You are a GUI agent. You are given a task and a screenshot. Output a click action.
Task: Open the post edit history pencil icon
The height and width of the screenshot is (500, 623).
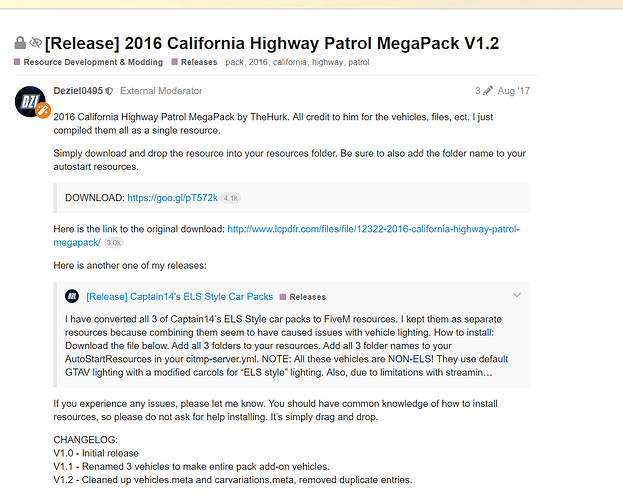click(488, 91)
